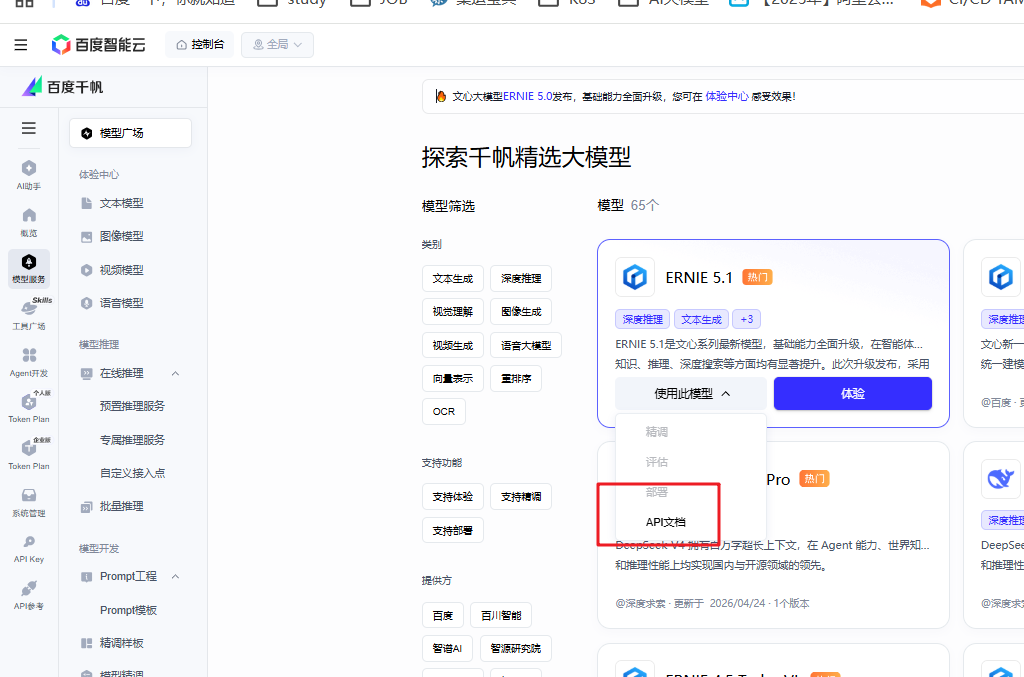1024x677 pixels.
Task: Open 预置推理服务
Action: [x=132, y=406]
